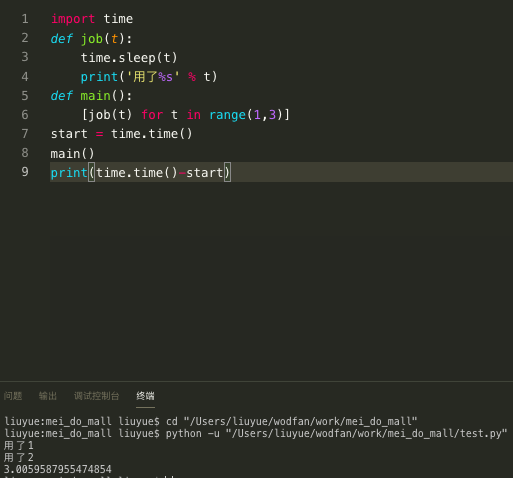513x478 pixels.
Task: Open the 调试控制台 tab
Action: point(97,396)
